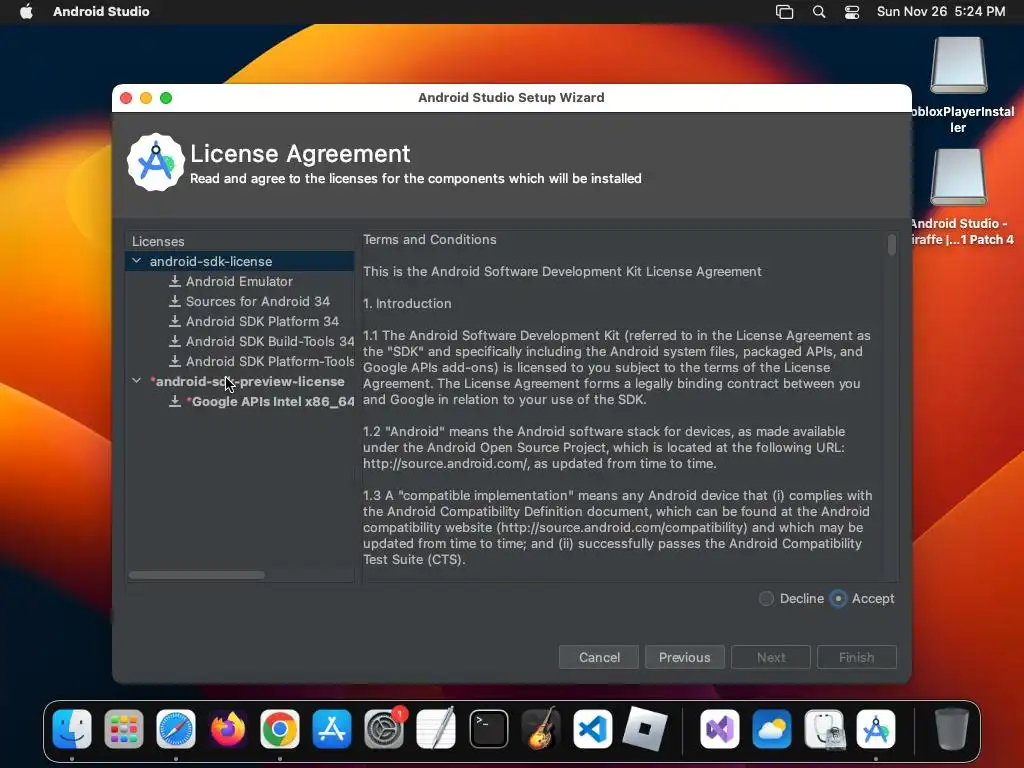Select the Google APIs Intel x86_64 row
The height and width of the screenshot is (768, 1024).
[x=240, y=402]
